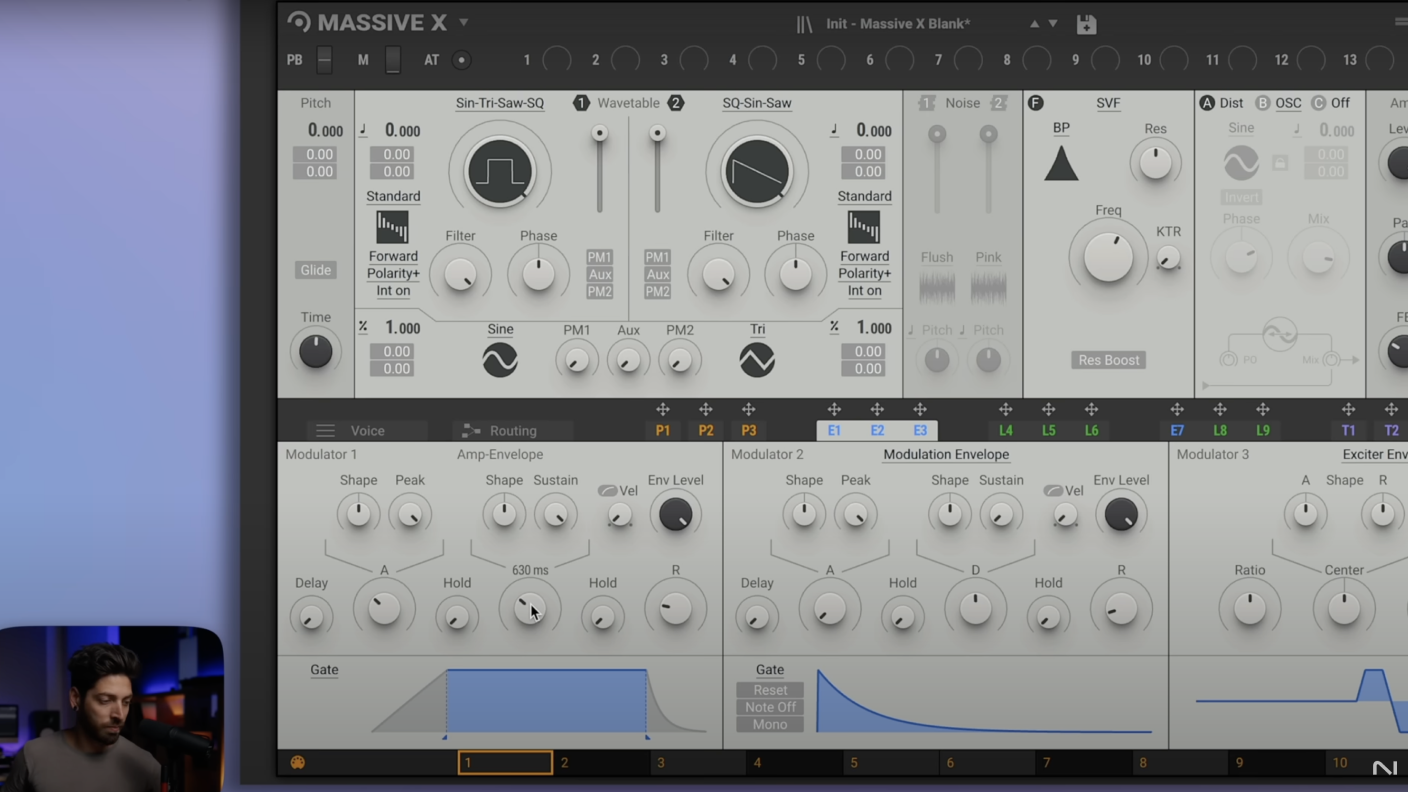
Task: Click the number 1 badge beside Noise
Action: (927, 103)
